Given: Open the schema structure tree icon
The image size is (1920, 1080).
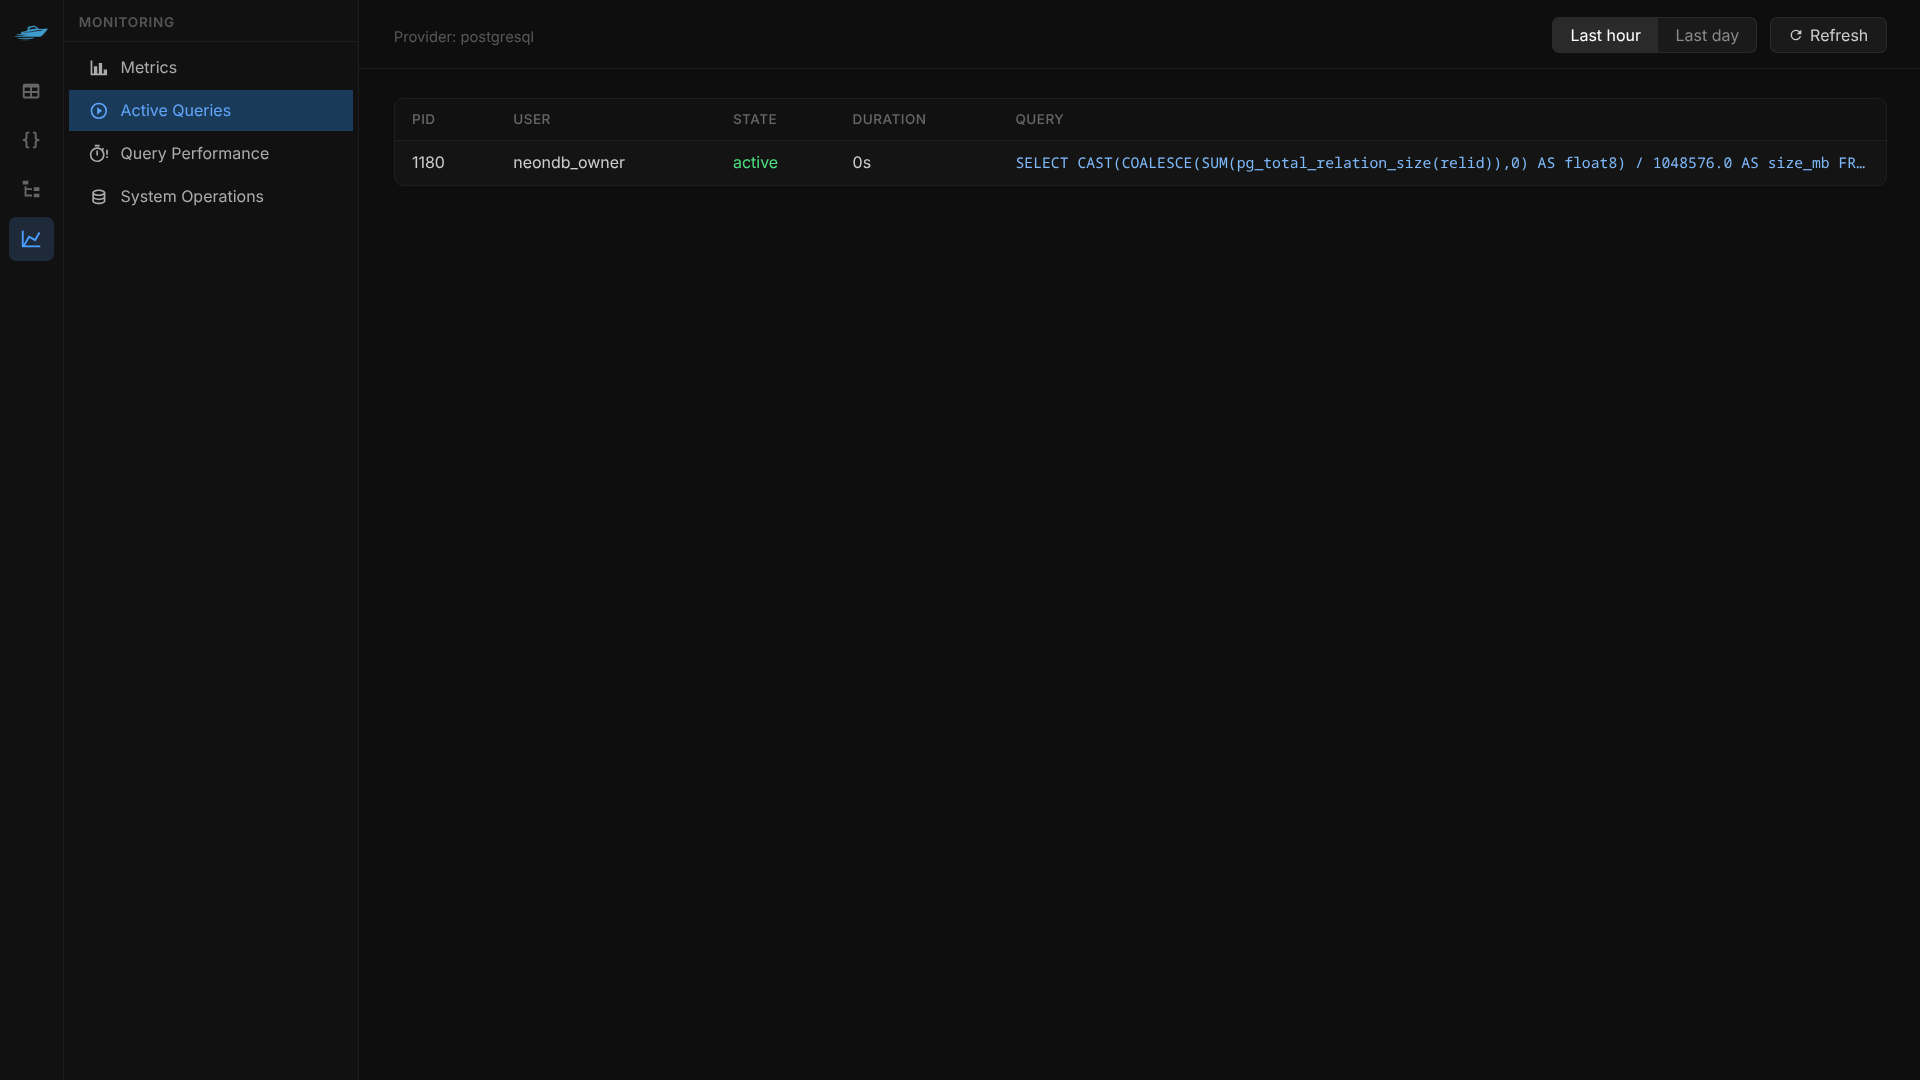Looking at the screenshot, I should point(31,189).
